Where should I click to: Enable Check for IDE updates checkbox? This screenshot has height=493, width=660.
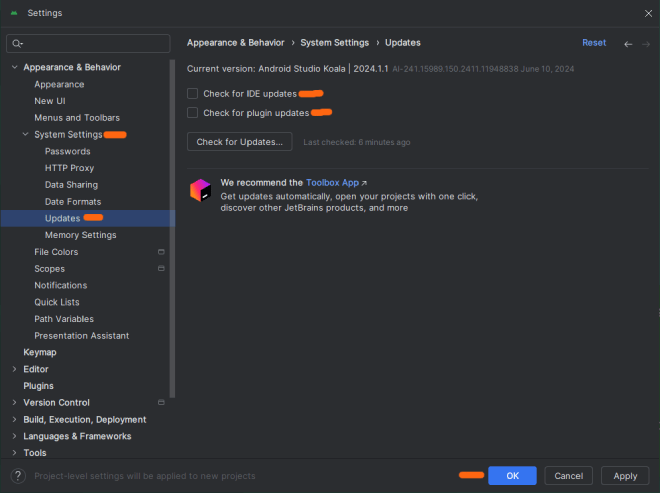[x=192, y=93]
